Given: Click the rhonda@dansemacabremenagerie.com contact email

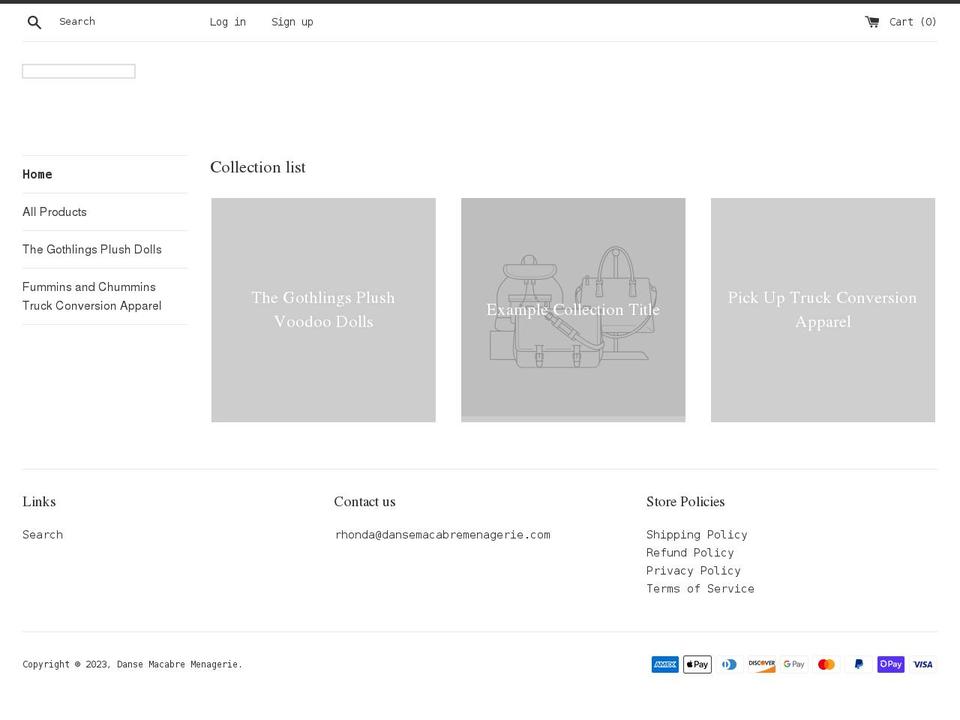Looking at the screenshot, I should 443,534.
